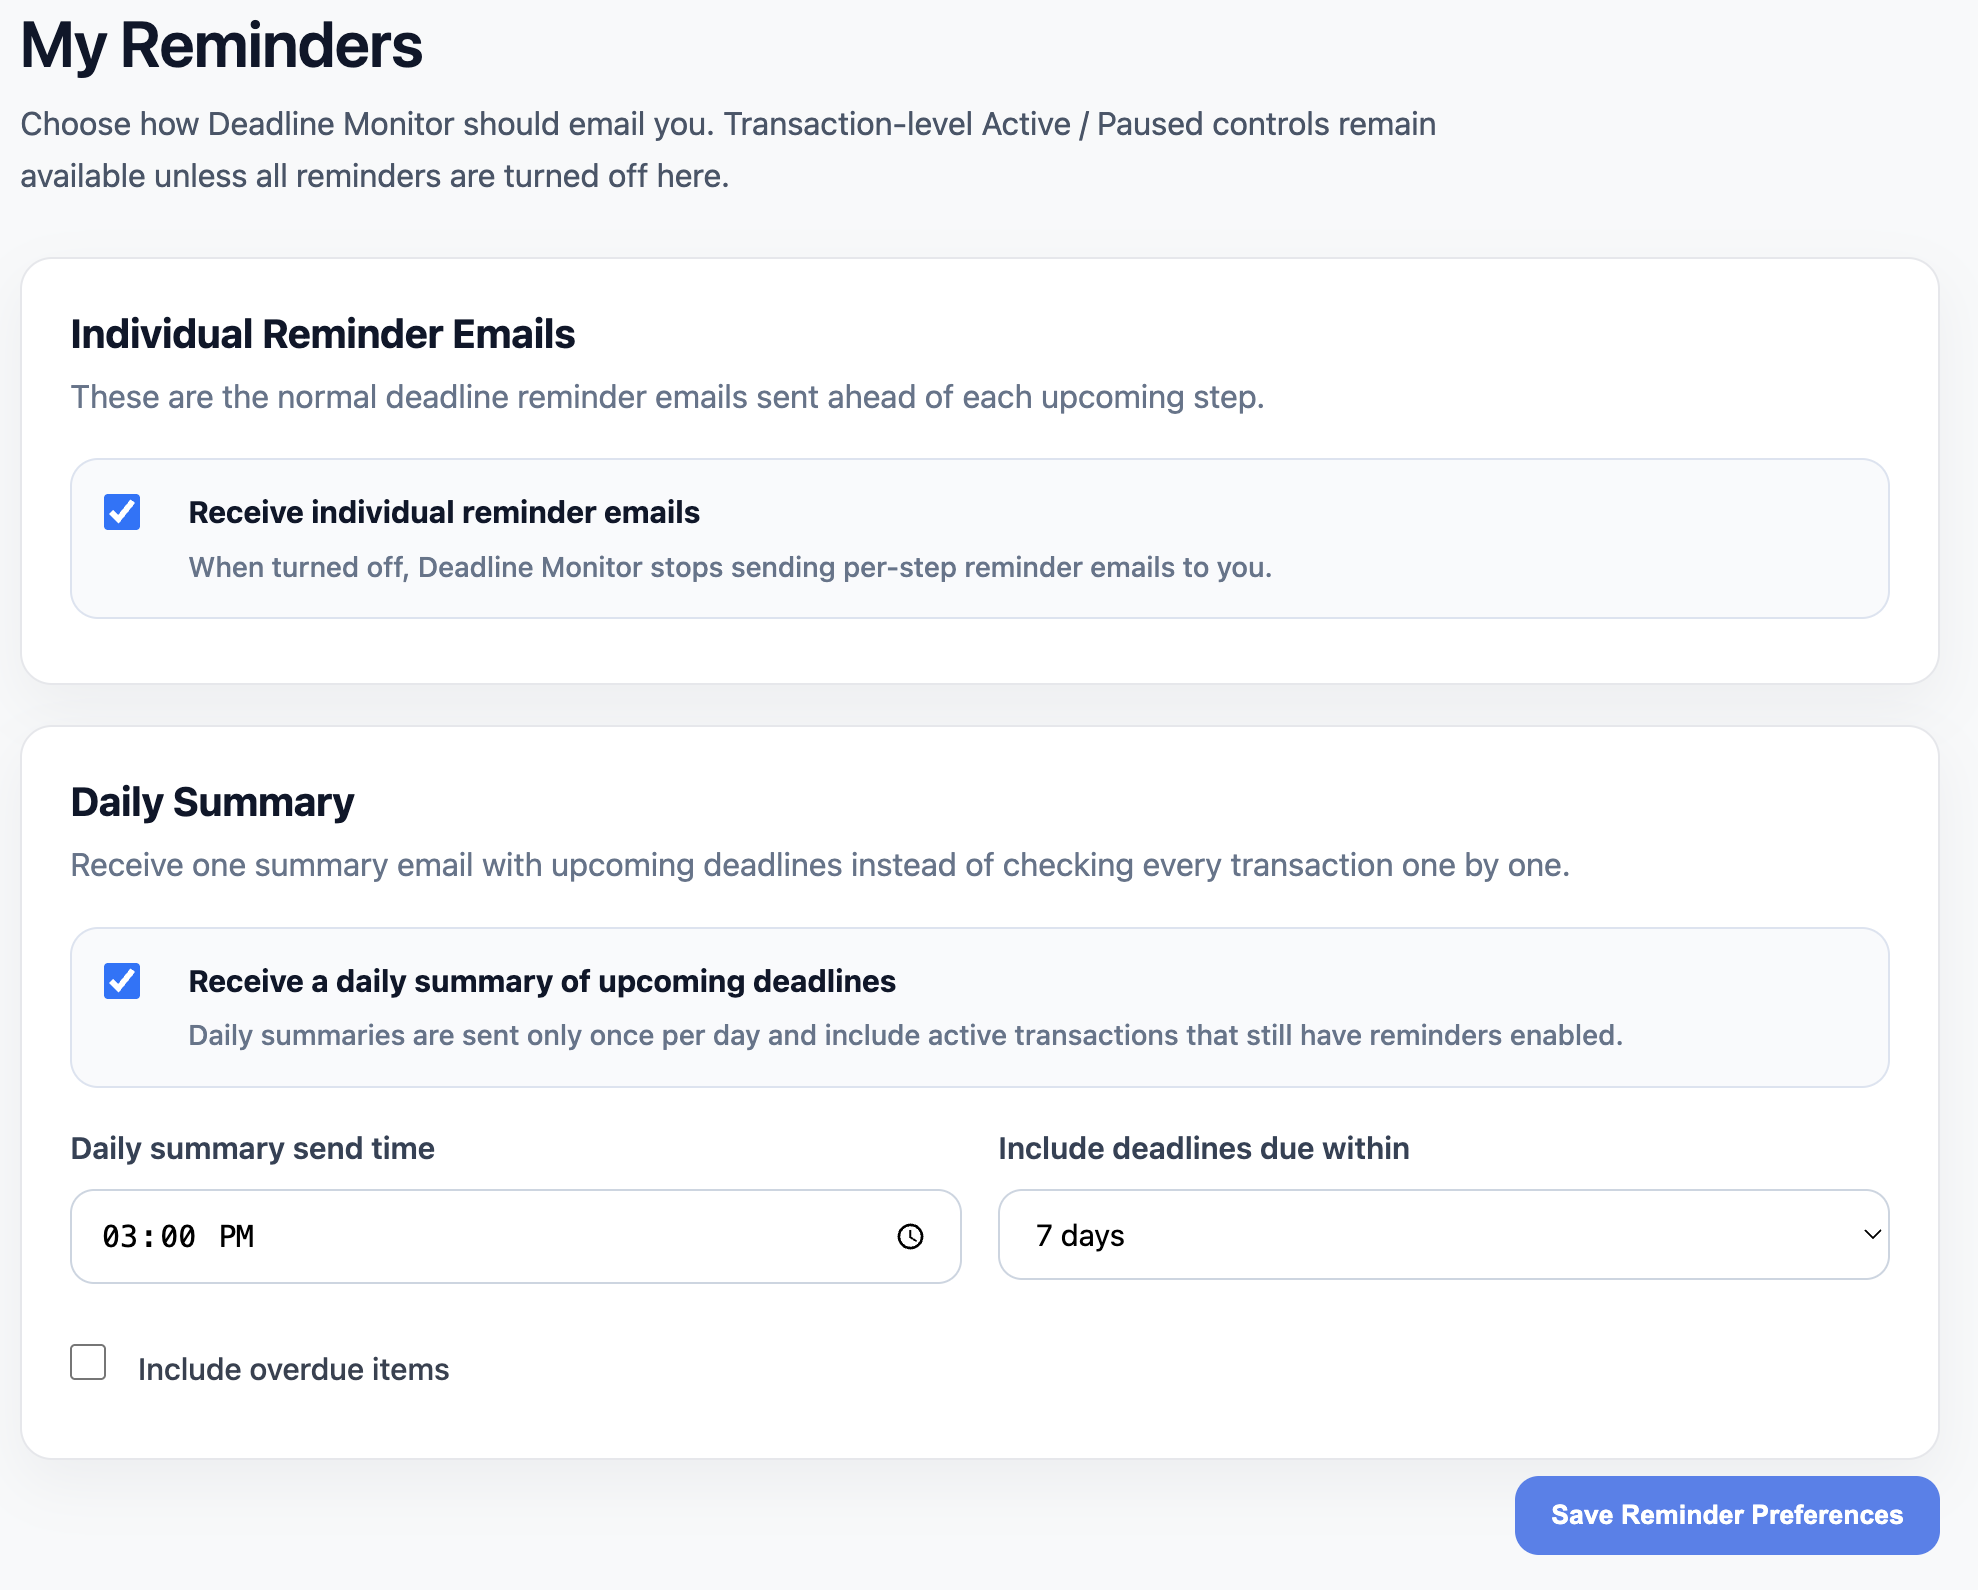Select the hours segment of send time
This screenshot has width=1978, height=1590.
point(119,1237)
